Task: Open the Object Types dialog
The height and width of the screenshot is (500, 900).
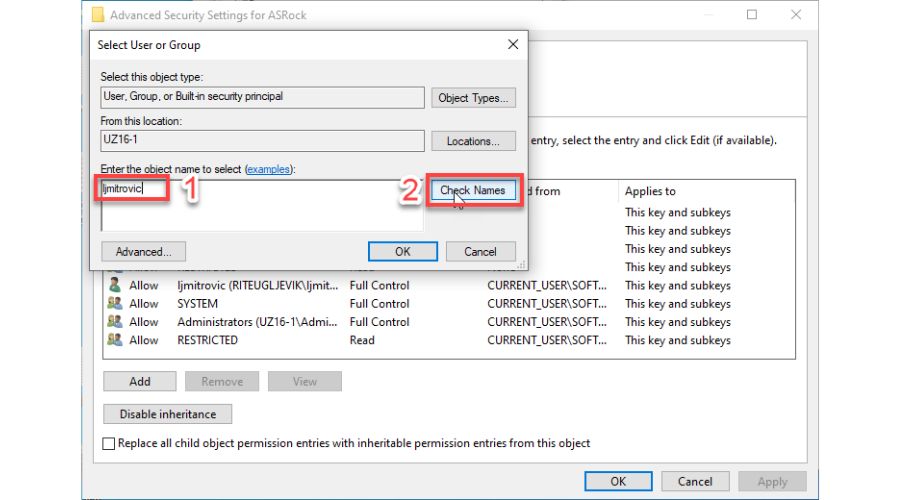Action: pyautogui.click(x=474, y=98)
